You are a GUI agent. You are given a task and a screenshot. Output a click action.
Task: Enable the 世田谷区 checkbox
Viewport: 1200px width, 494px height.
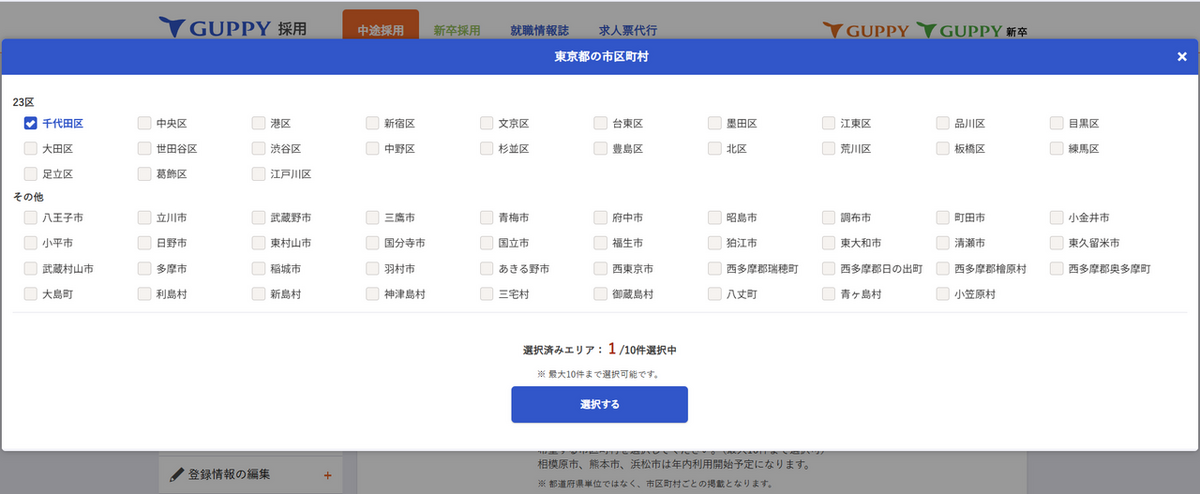[x=145, y=149]
